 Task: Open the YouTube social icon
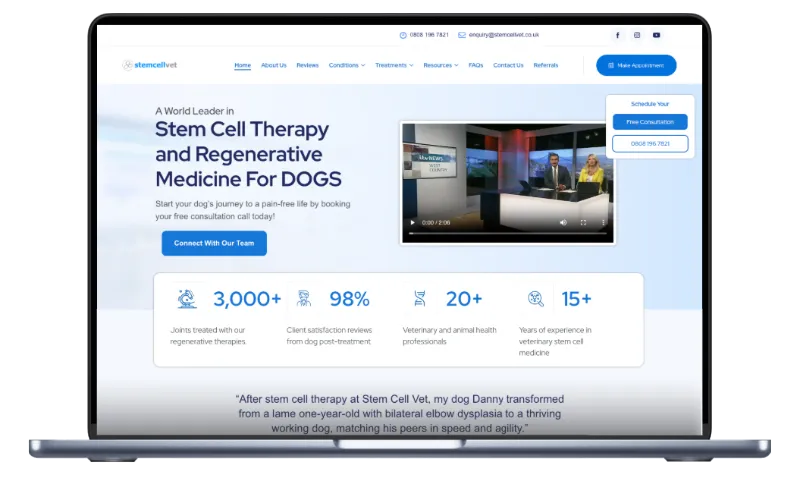(656, 35)
